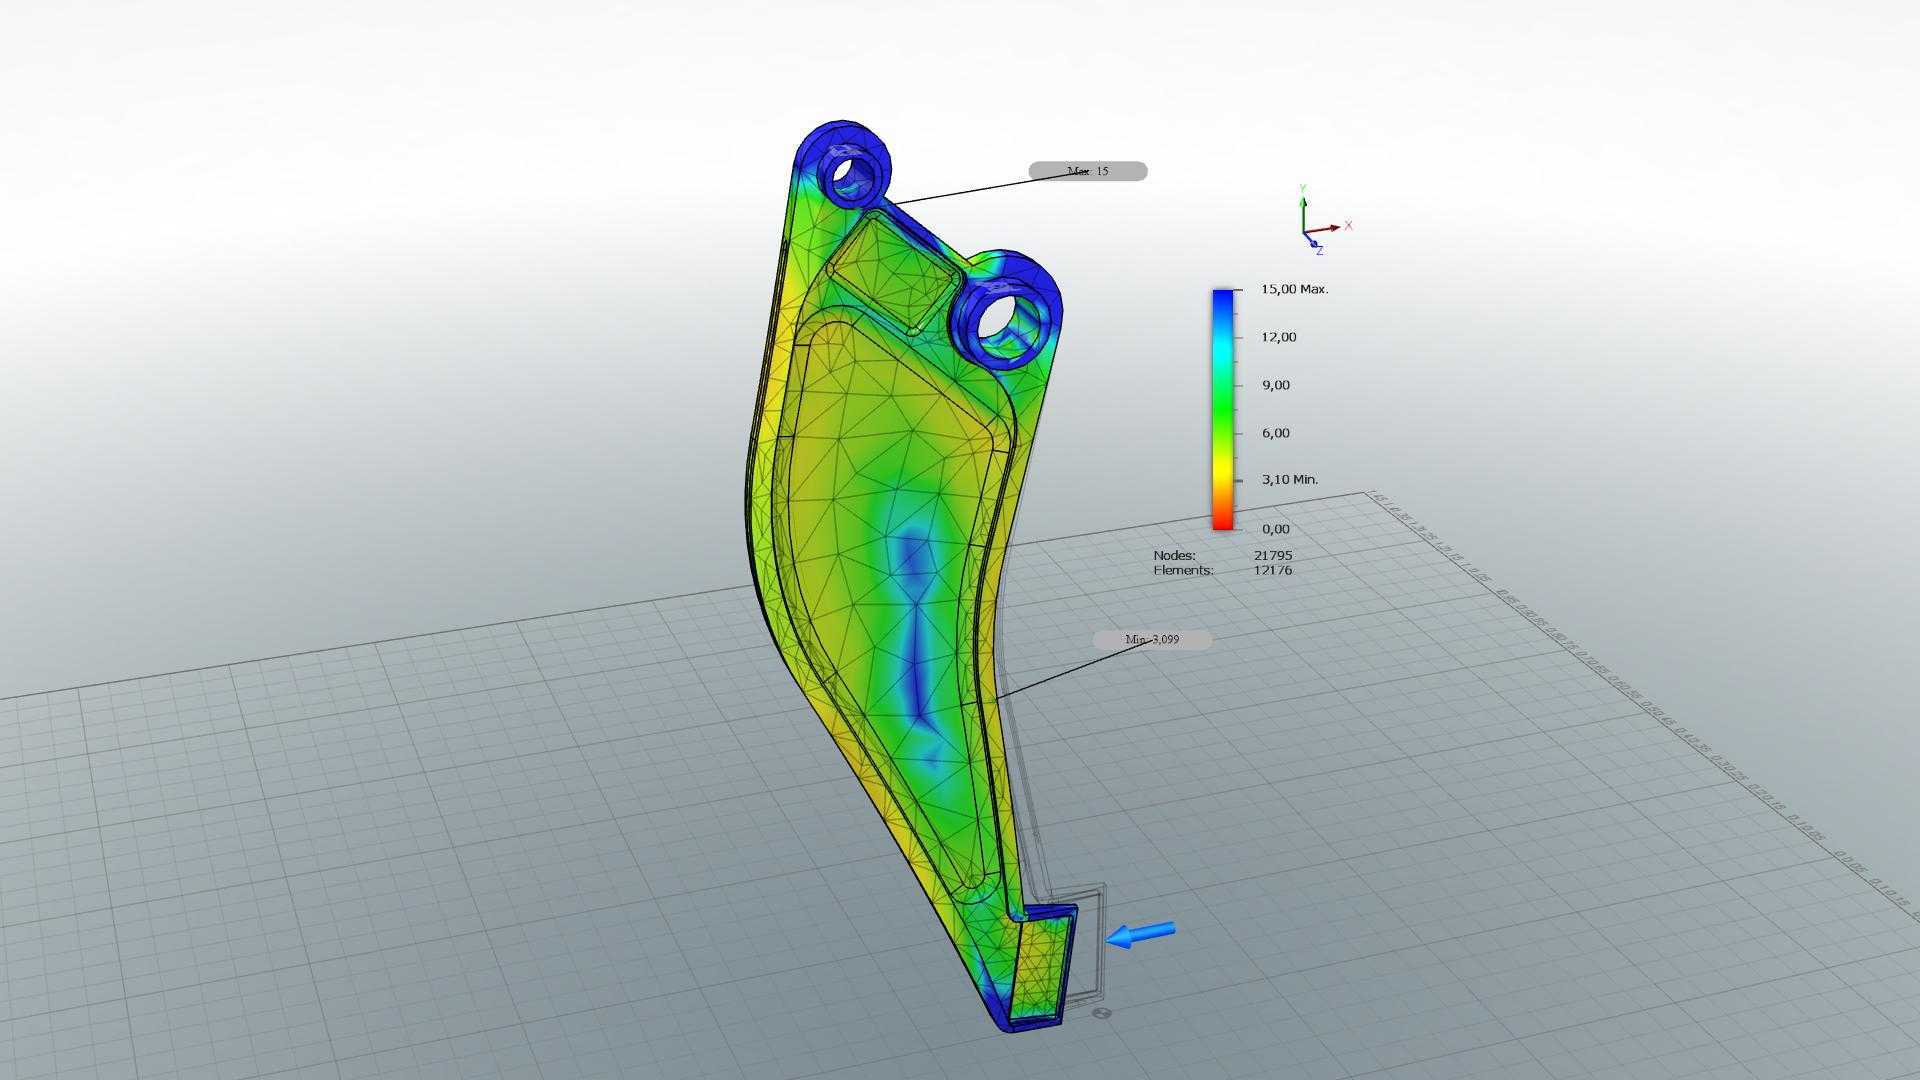Click the Y axis label on triad
1920x1080 pixels.
coord(1302,188)
